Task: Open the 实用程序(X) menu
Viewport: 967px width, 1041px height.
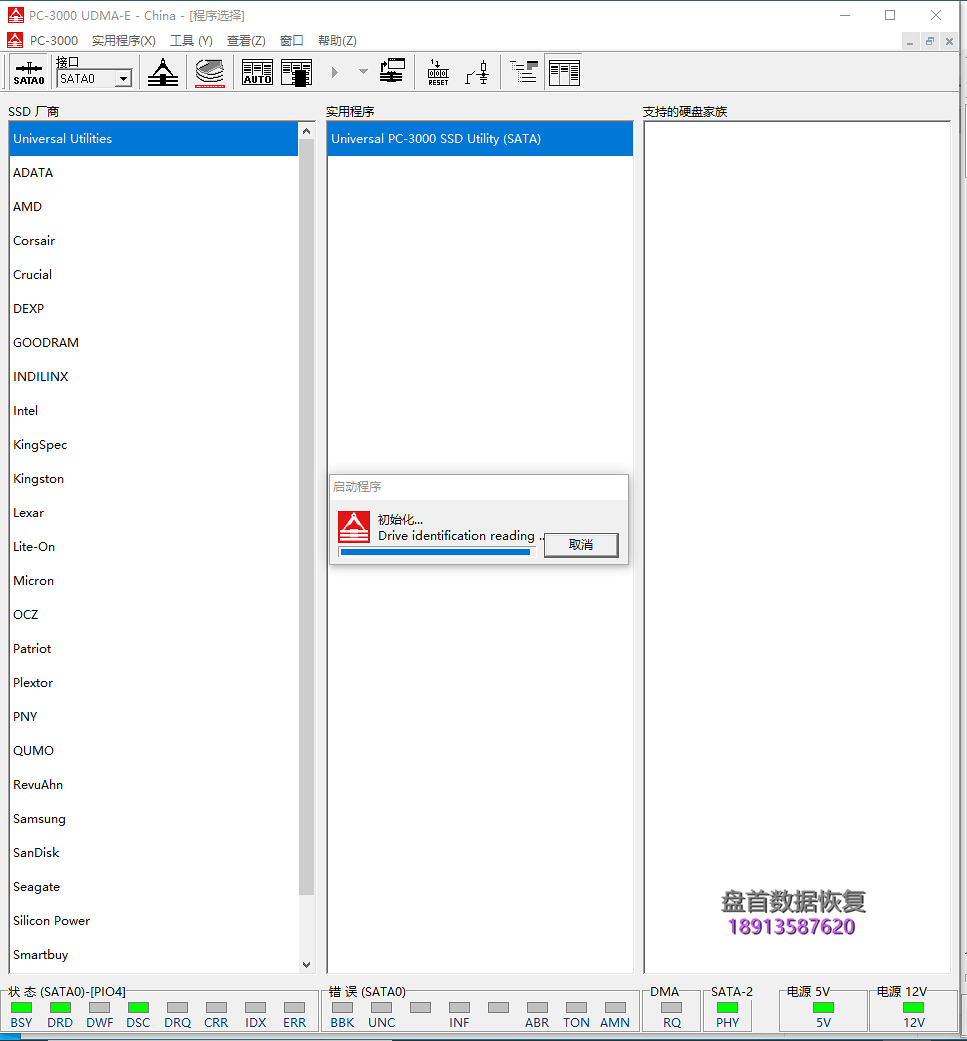Action: click(123, 40)
